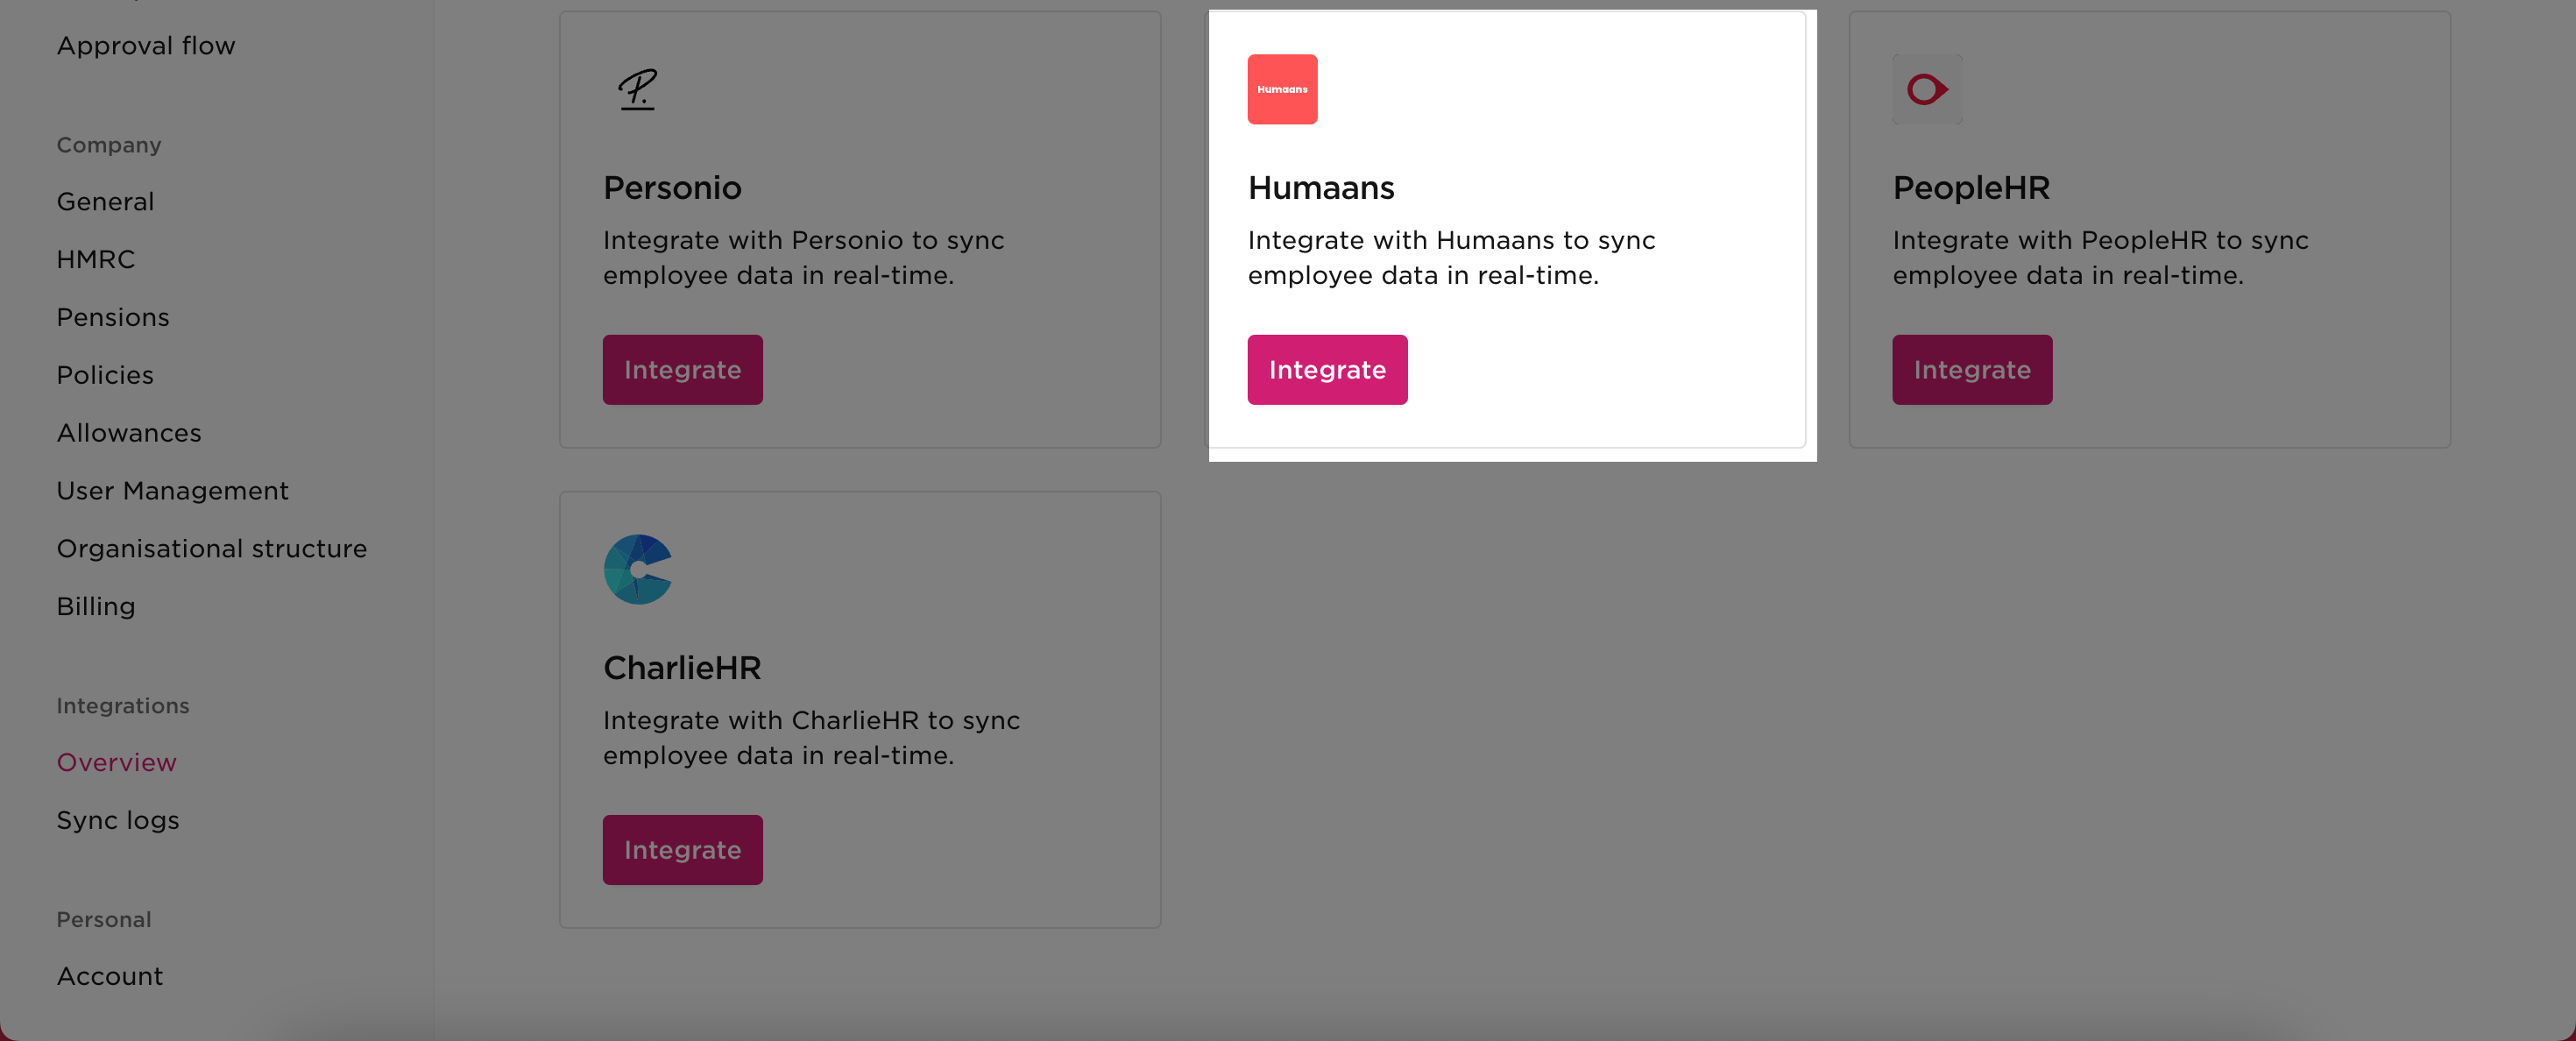Open Approval flow settings
Image resolution: width=2576 pixels, height=1041 pixels.
pyautogui.click(x=146, y=45)
